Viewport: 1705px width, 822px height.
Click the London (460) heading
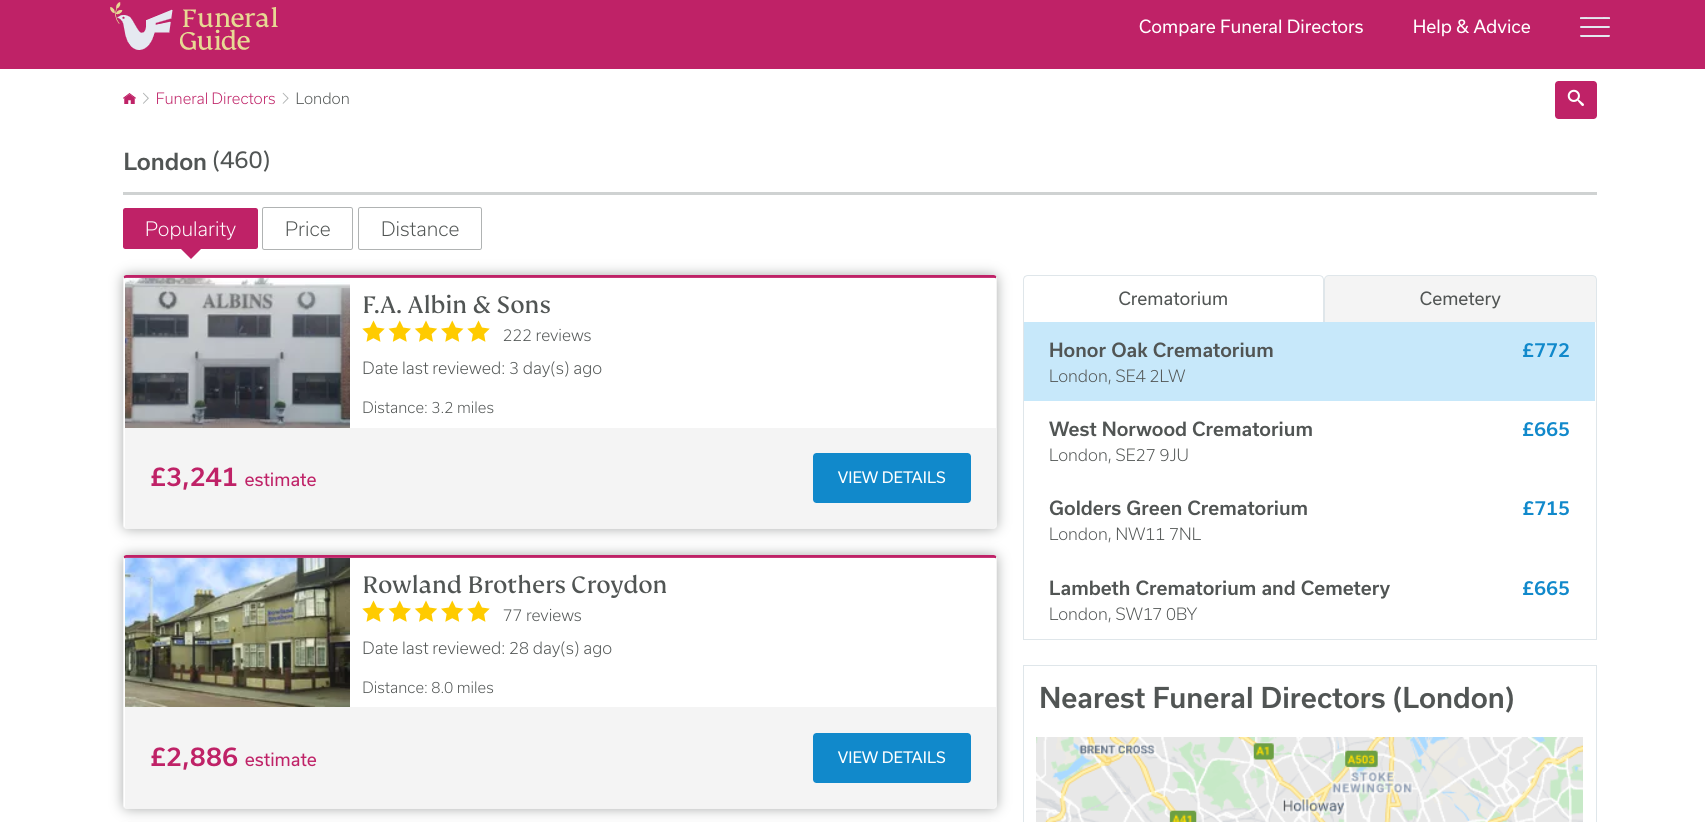[x=196, y=161]
